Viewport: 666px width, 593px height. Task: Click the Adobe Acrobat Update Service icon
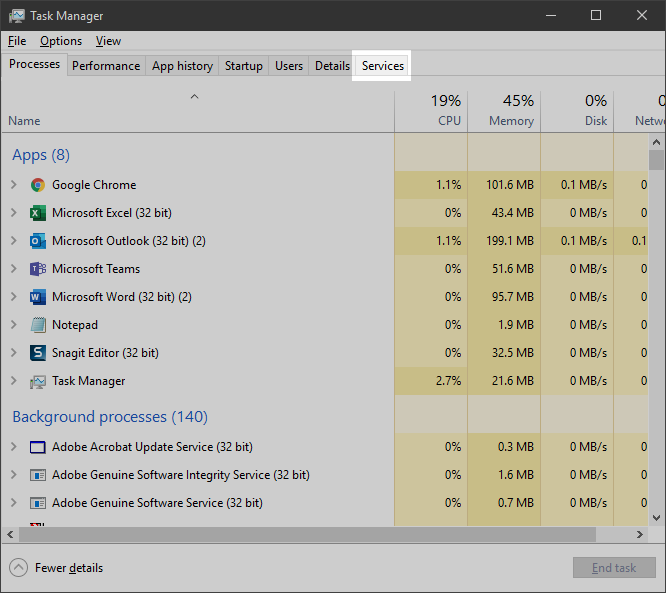(x=38, y=447)
